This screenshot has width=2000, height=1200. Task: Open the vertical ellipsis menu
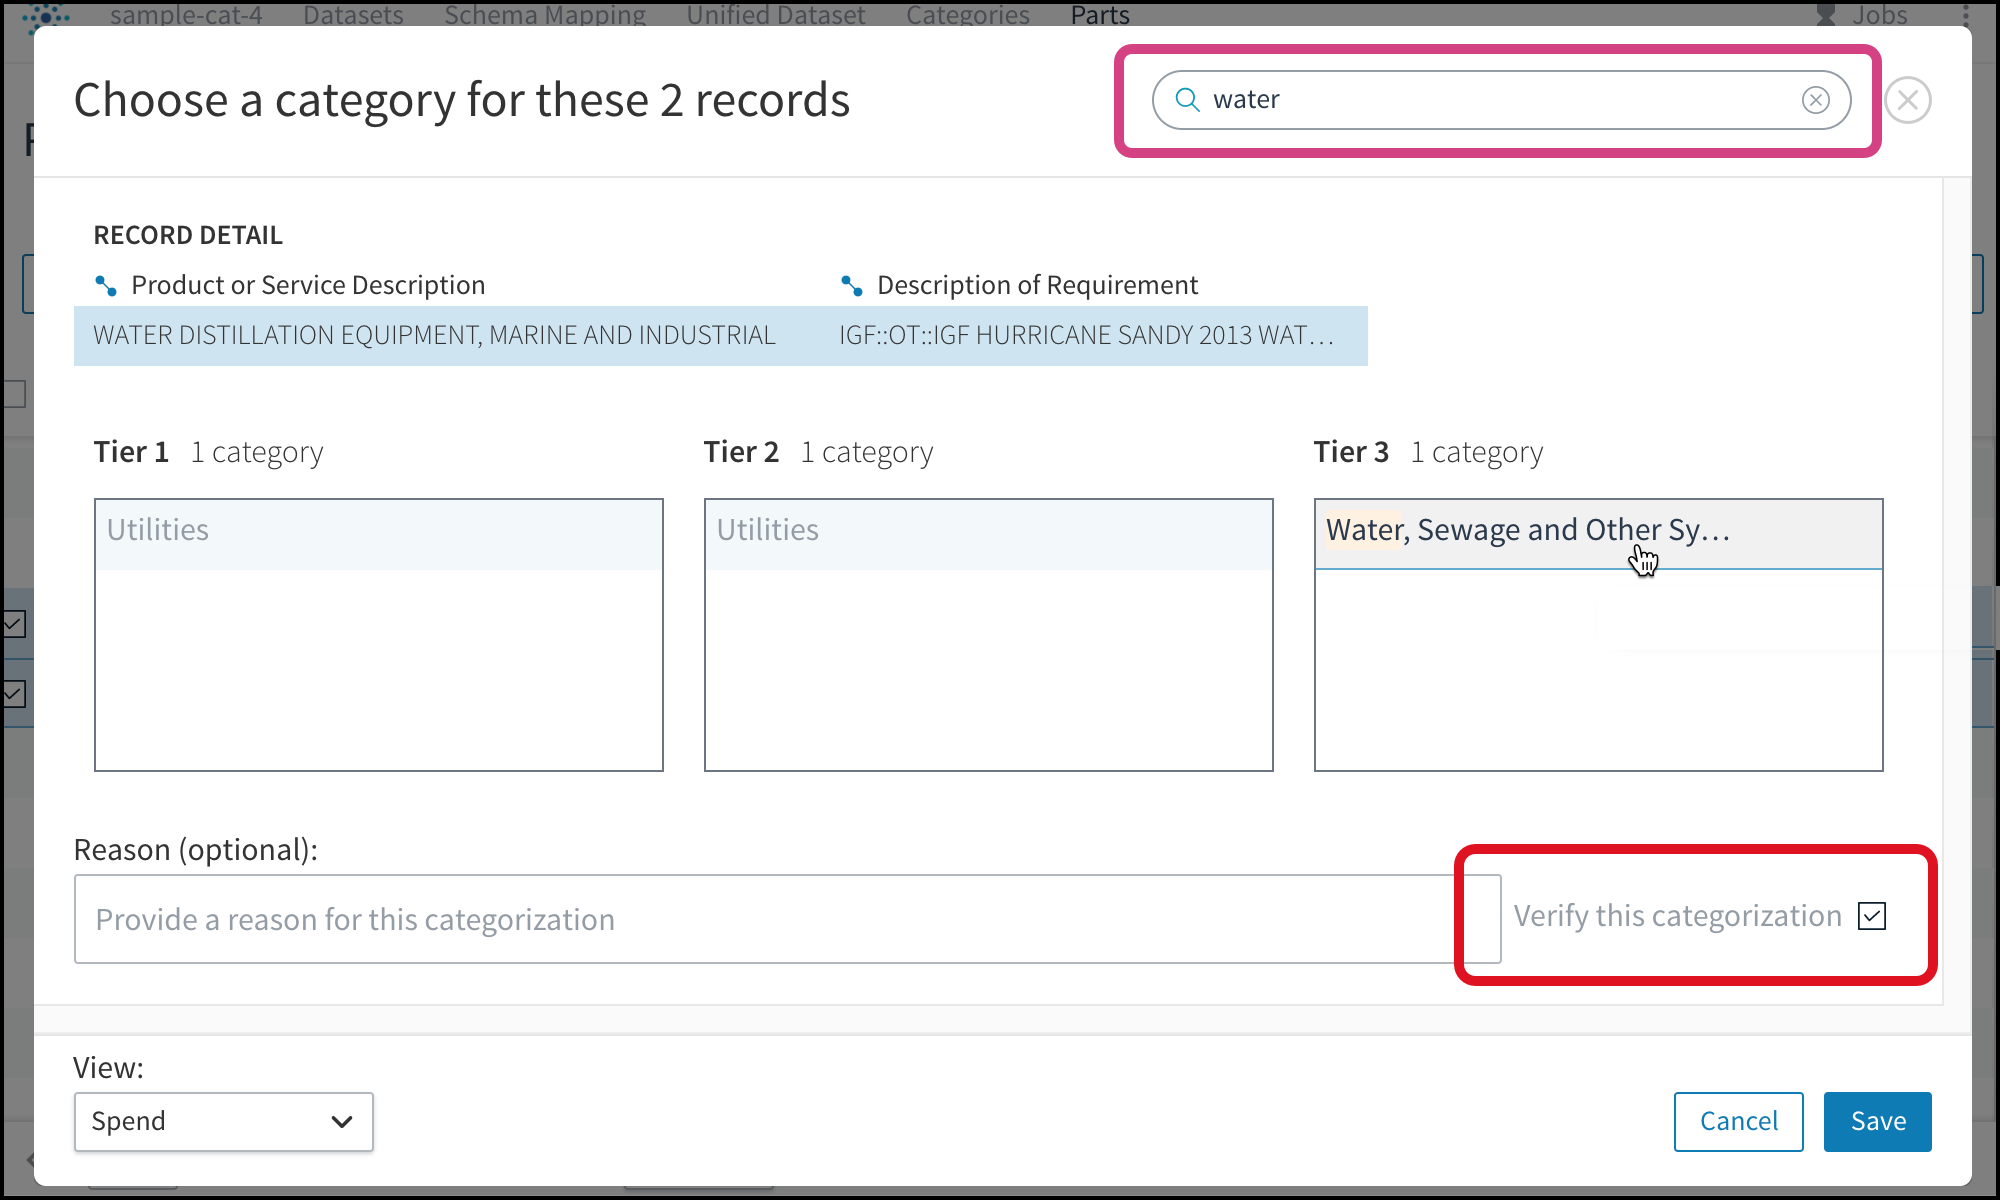click(x=1965, y=15)
